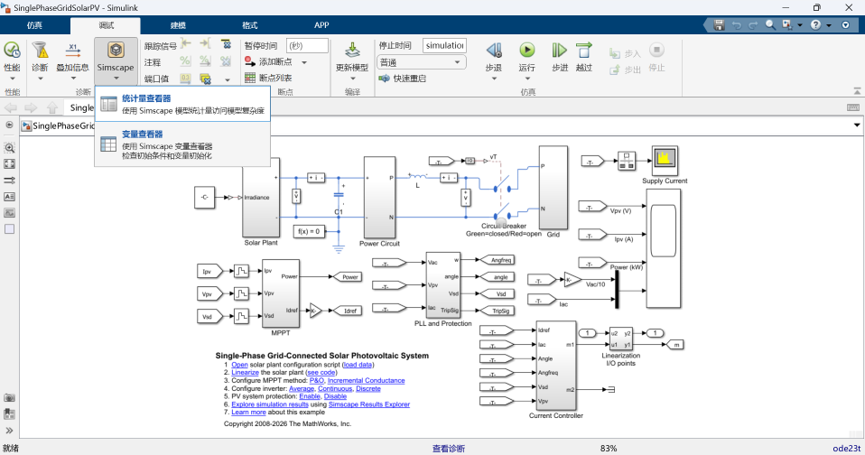
Task: Open the 叠加信息 dropdown arrow
Action: click(73, 79)
